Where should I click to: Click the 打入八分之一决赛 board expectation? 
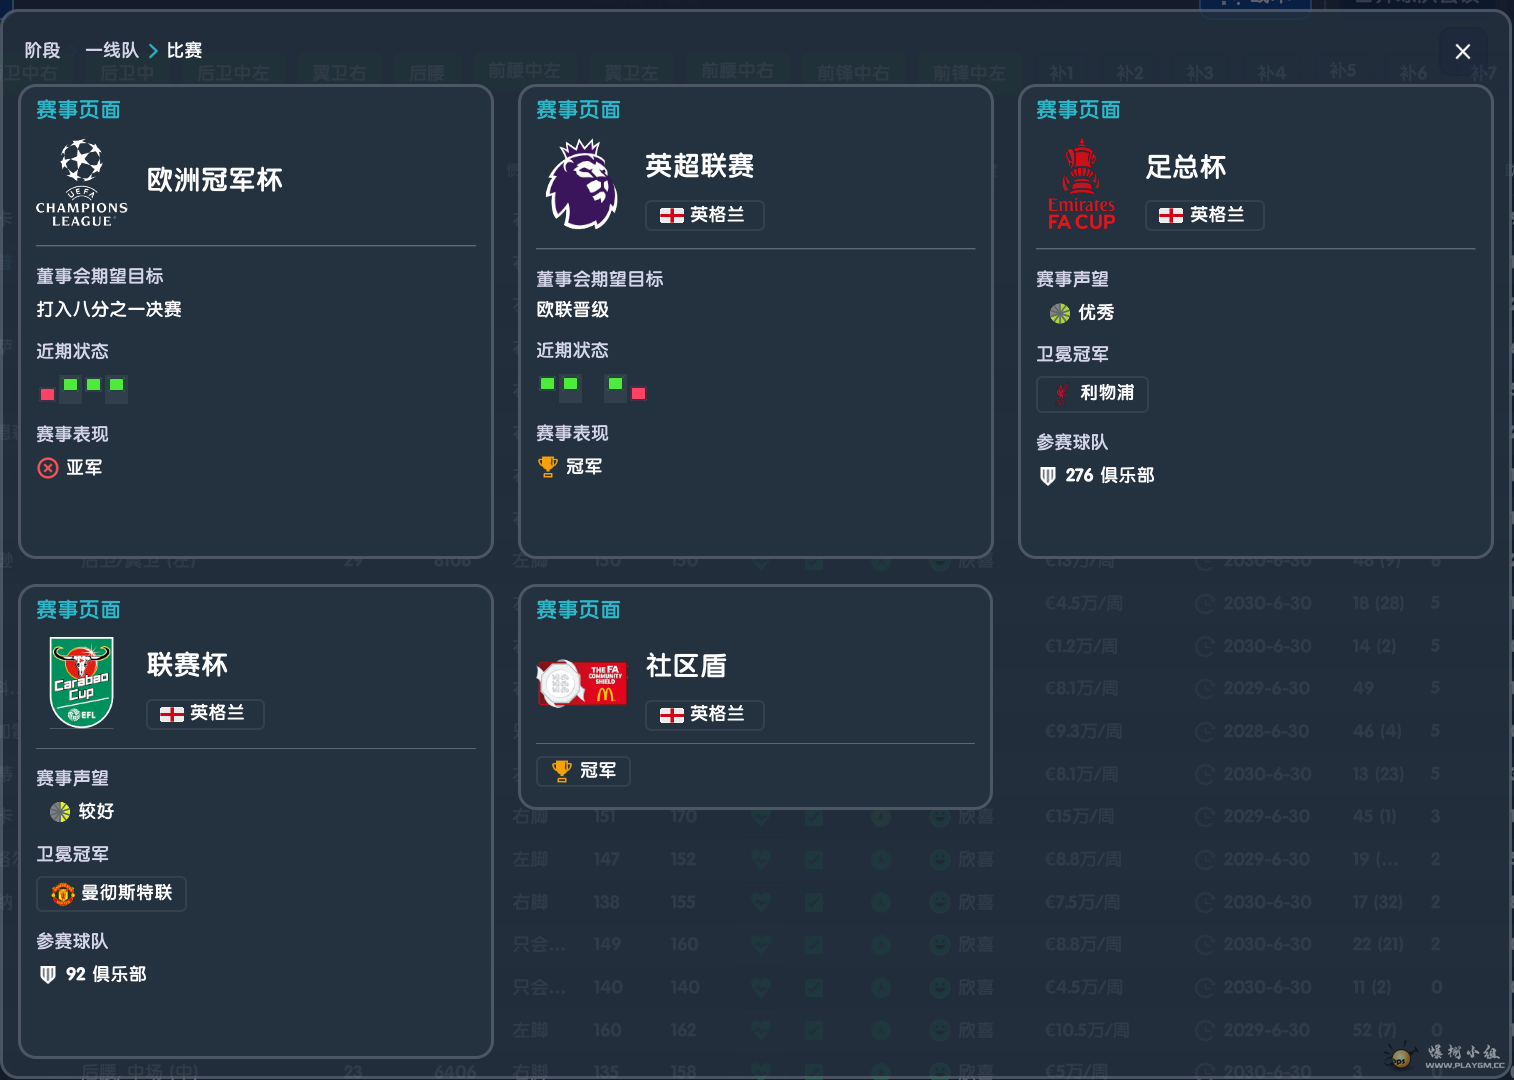point(109,309)
